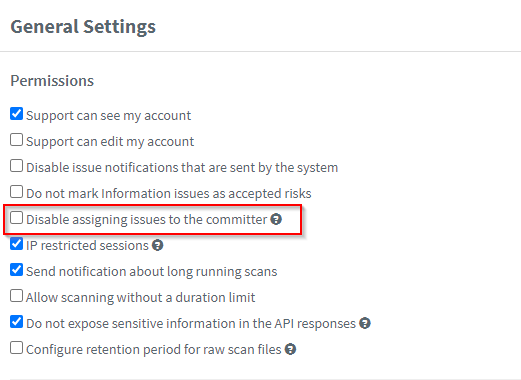Viewport: 521px width, 380px height.
Task: Click label Send notification about long running scans
Action: (x=152, y=272)
